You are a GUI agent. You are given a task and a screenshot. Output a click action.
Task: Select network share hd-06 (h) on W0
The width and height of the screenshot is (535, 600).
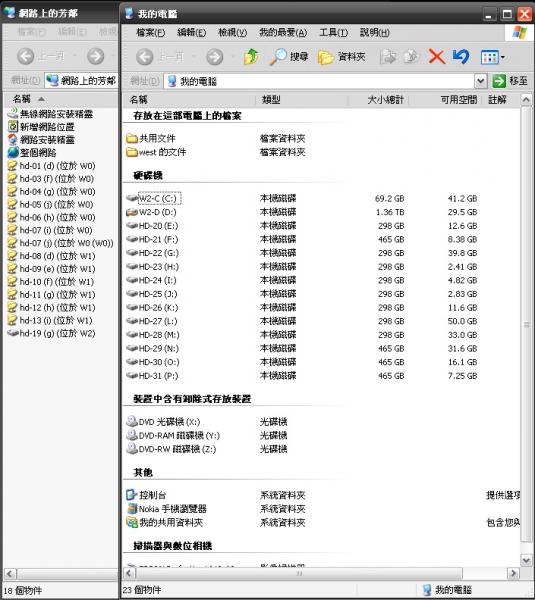[x=51, y=217]
